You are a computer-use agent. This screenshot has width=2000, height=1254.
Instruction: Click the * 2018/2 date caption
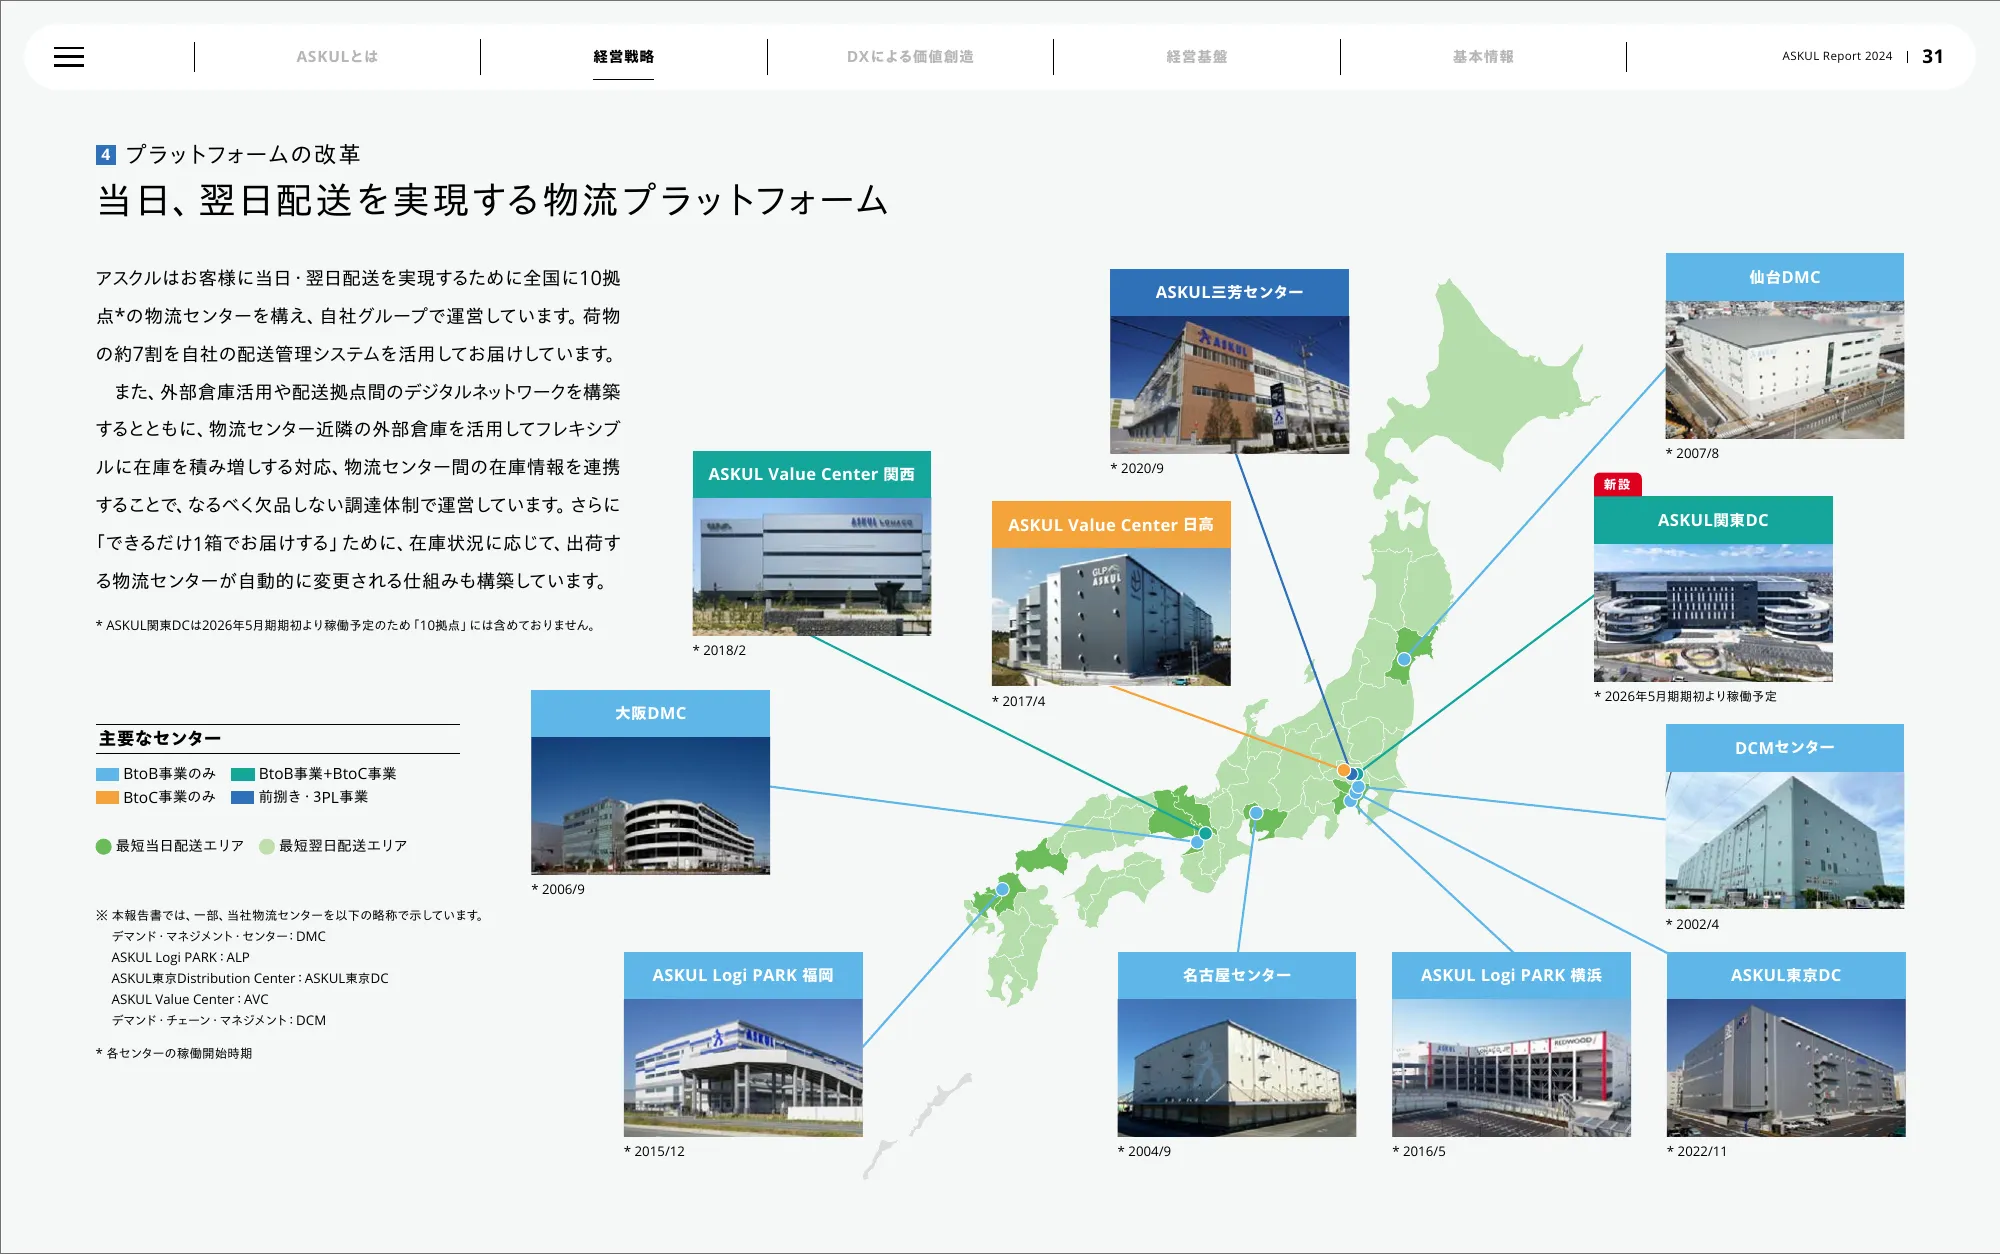[x=719, y=650]
